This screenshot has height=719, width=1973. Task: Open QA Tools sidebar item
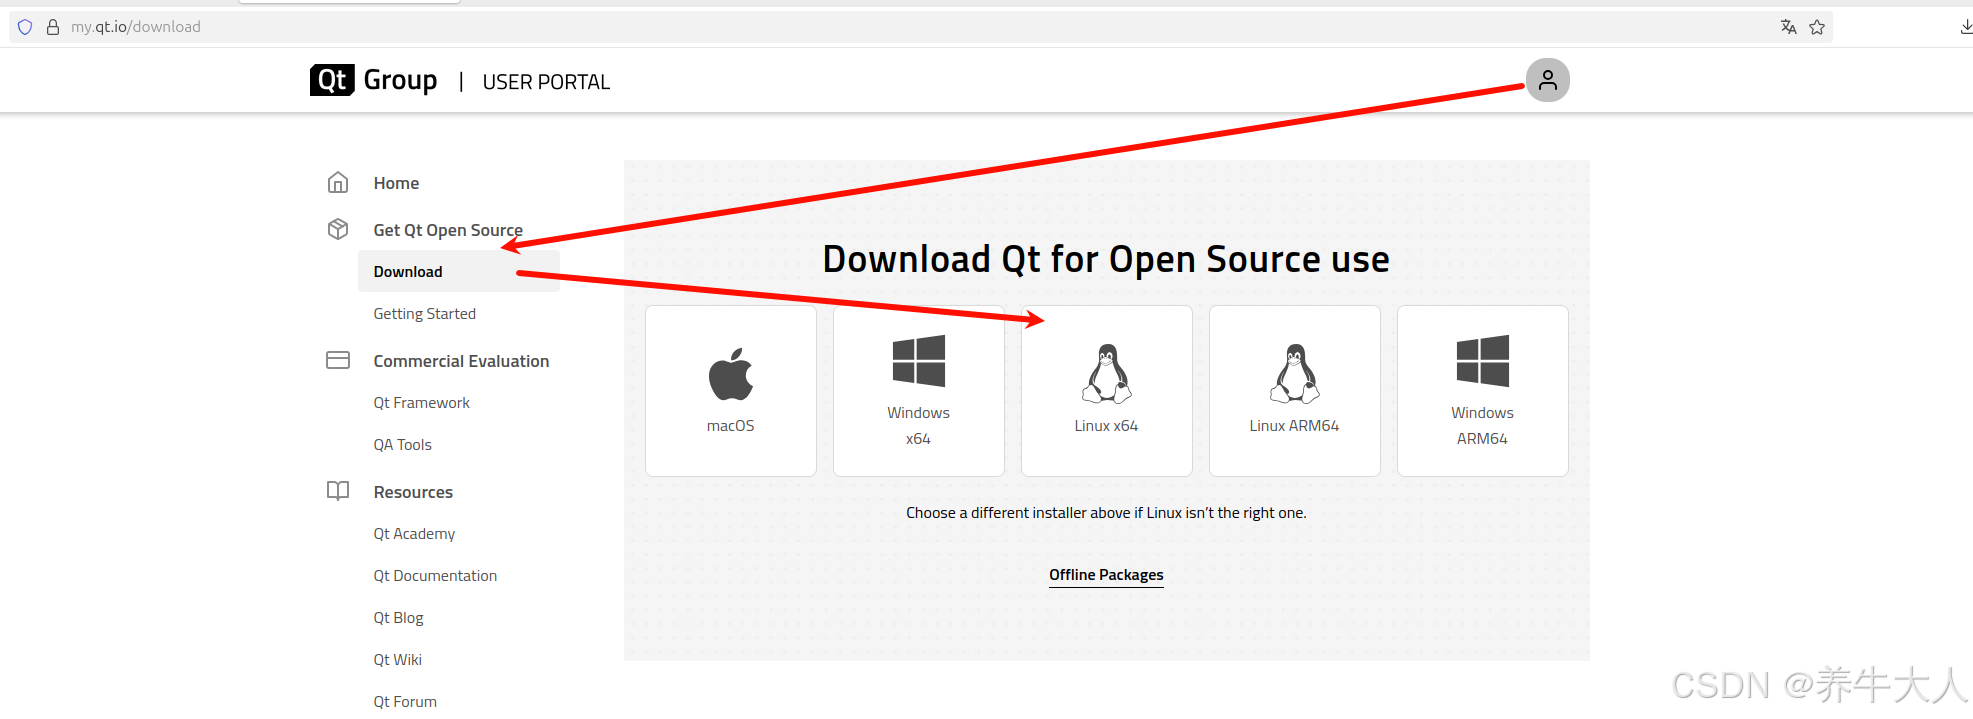coord(402,445)
